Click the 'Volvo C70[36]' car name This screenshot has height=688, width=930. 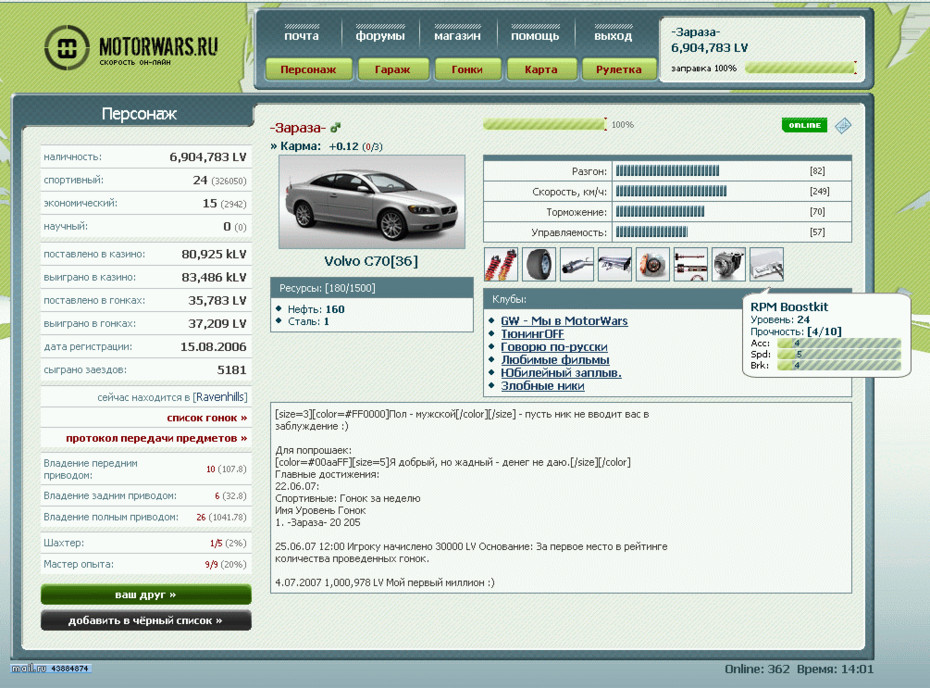[371, 262]
